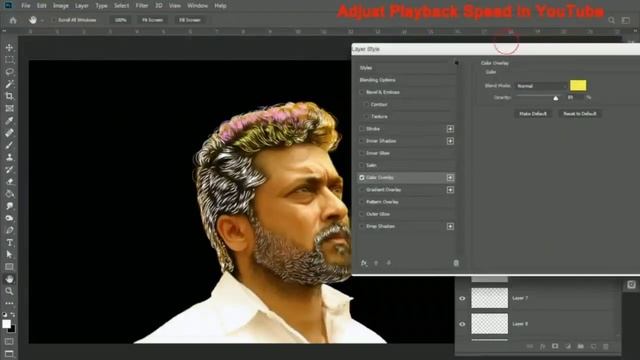Viewport: 640px width, 360px height.
Task: Click Delete layer trash icon in Layers panel
Action: point(606,346)
